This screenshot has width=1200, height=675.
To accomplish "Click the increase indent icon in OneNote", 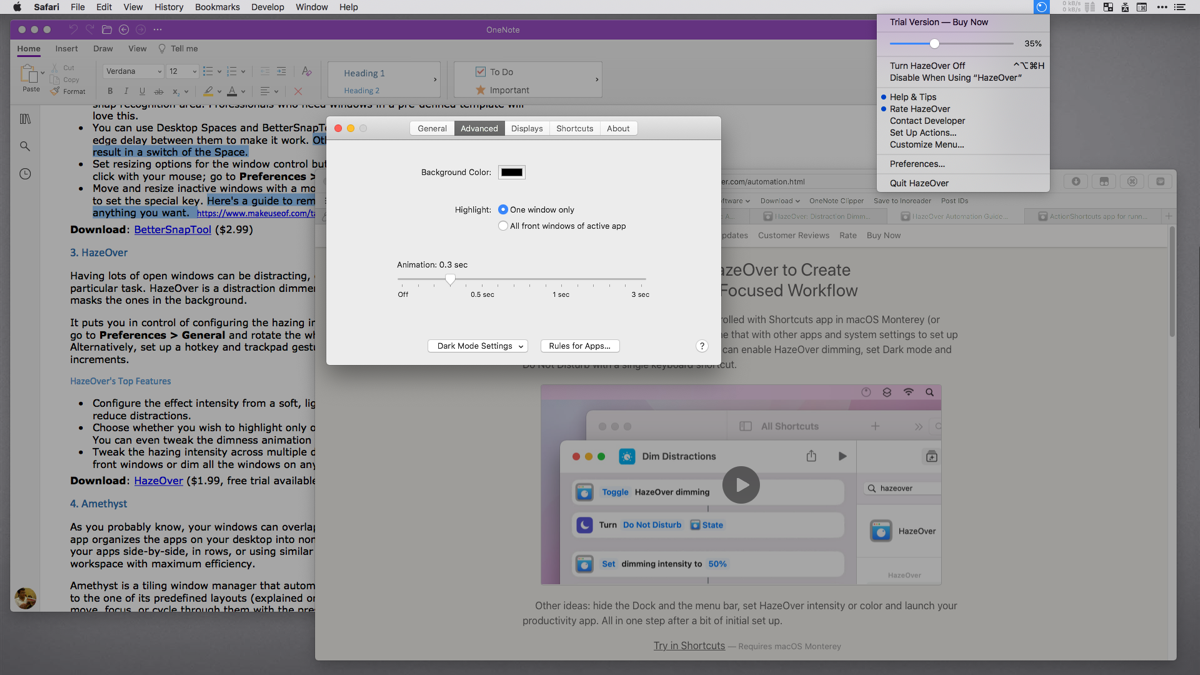I will point(281,72).
